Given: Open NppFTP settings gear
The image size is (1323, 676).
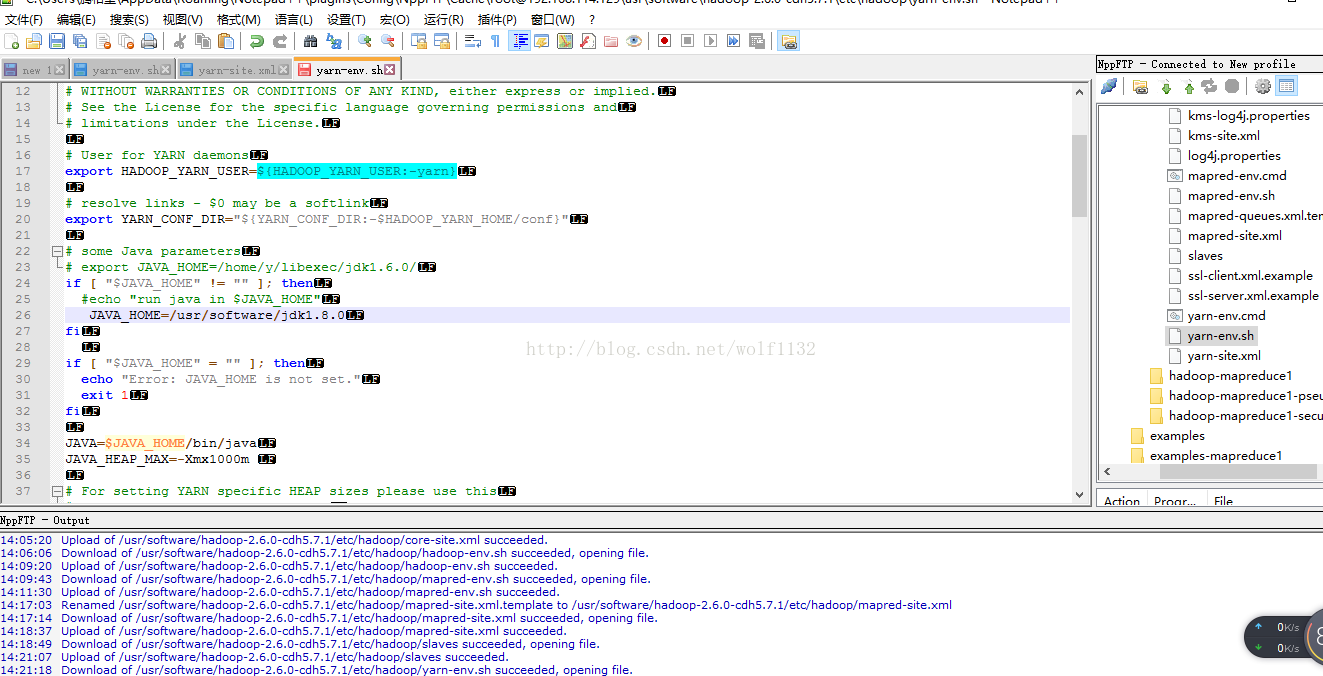Looking at the screenshot, I should point(1263,87).
